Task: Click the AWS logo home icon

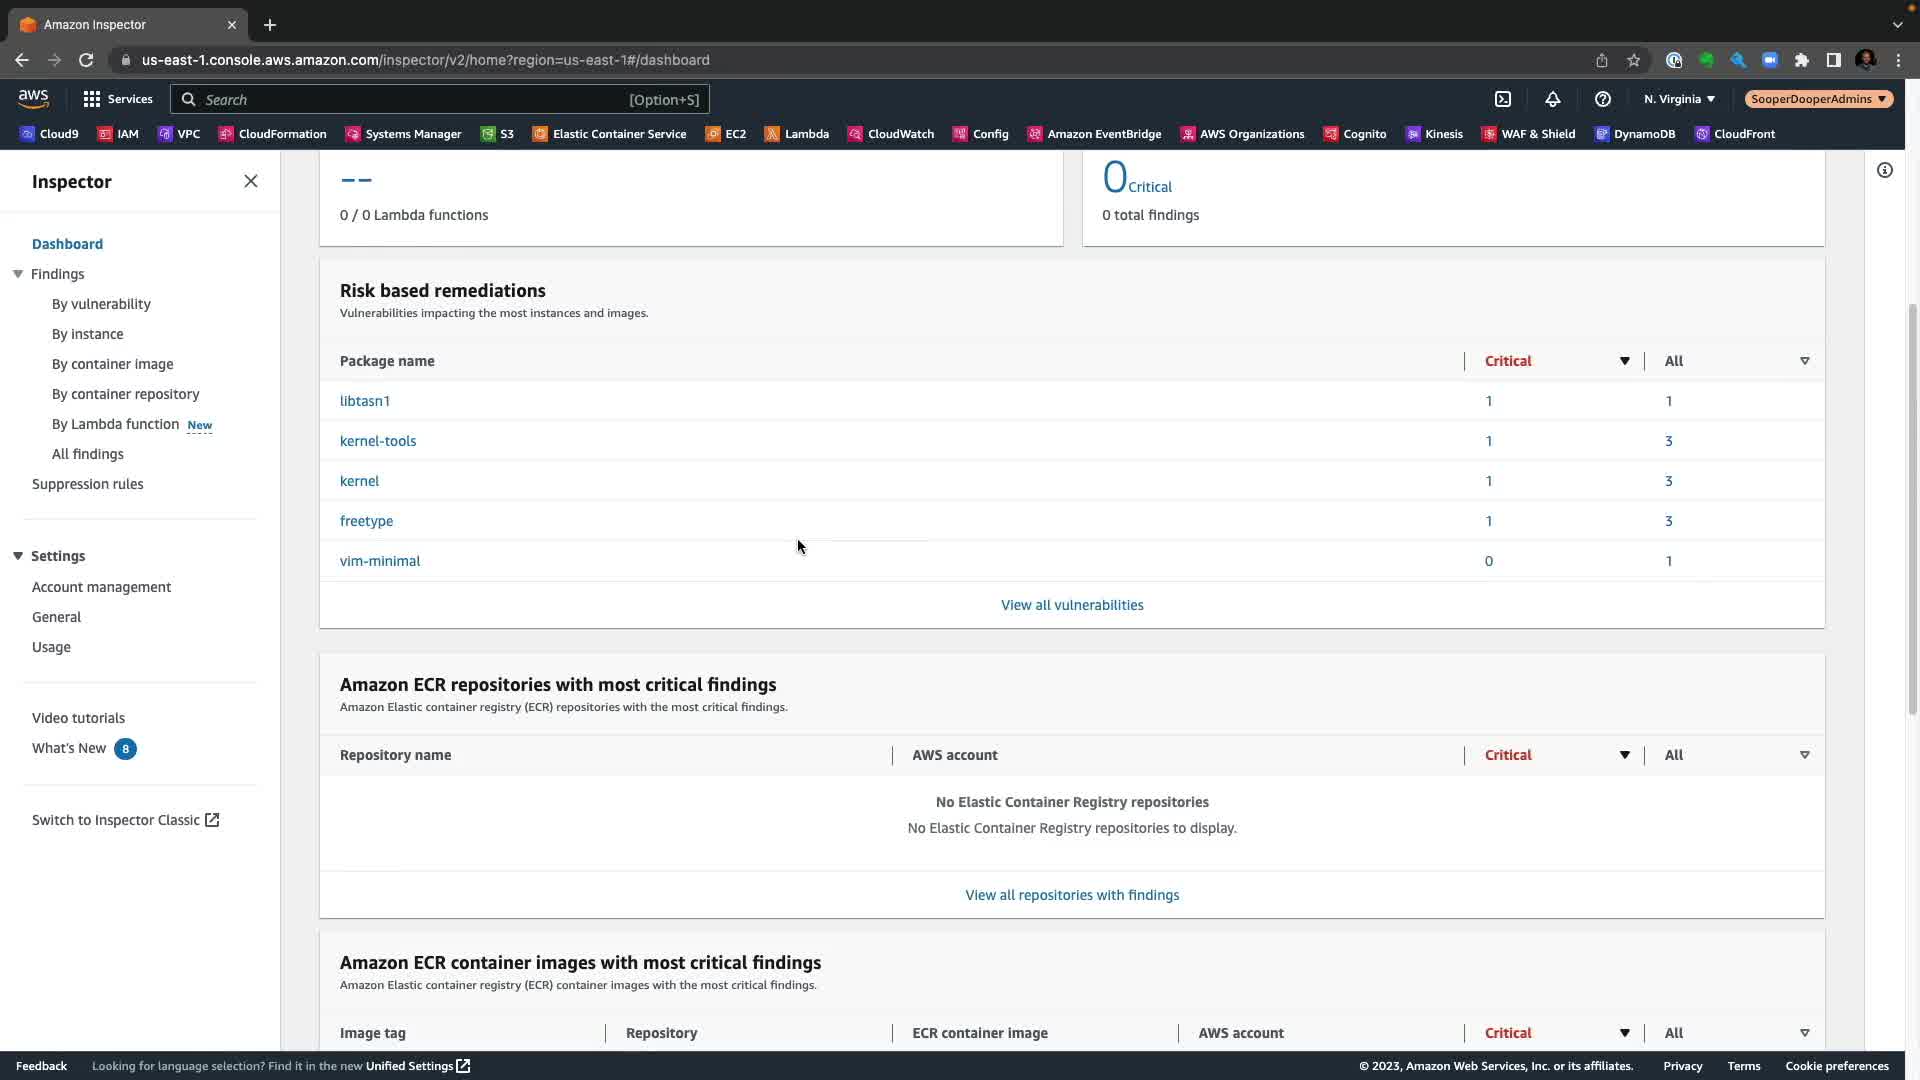Action: [33, 98]
